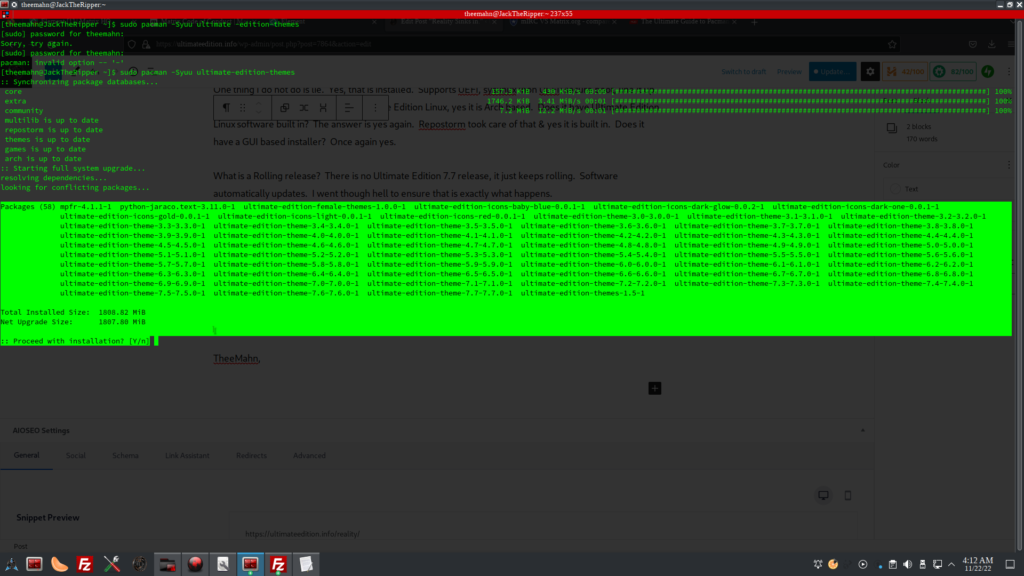Switch to the active terminal task in panel

click(250, 564)
